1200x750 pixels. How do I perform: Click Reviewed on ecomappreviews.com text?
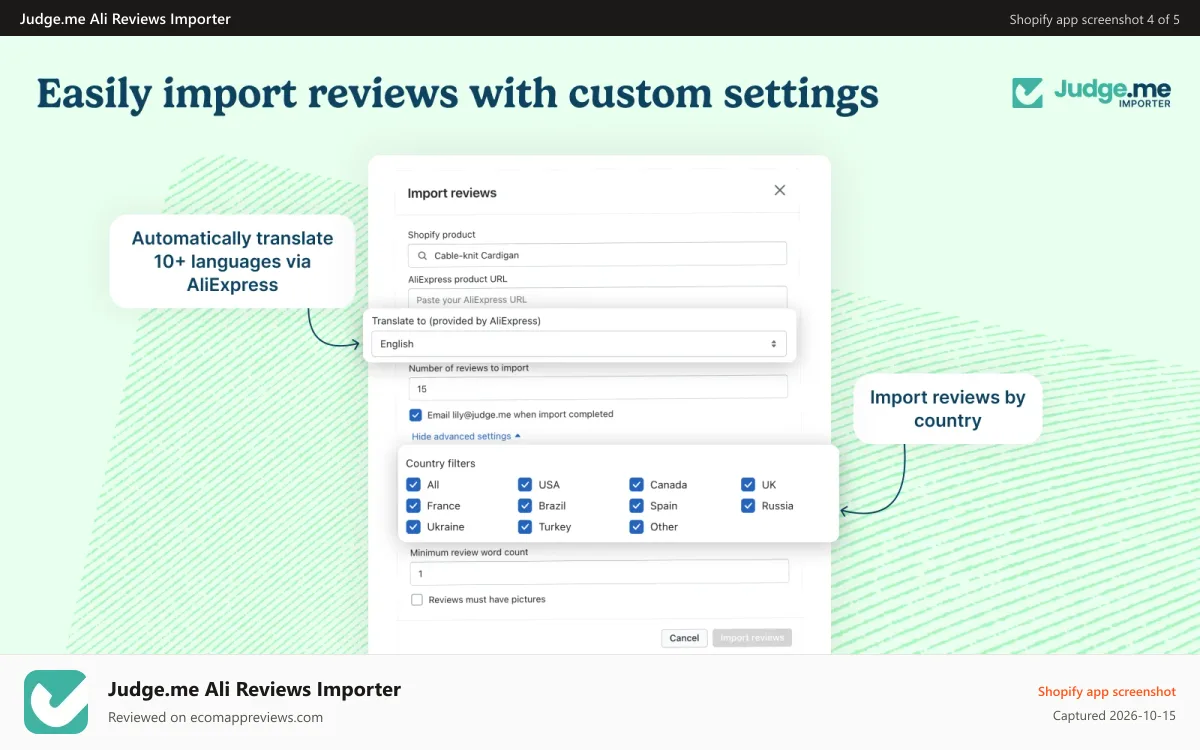coord(215,717)
